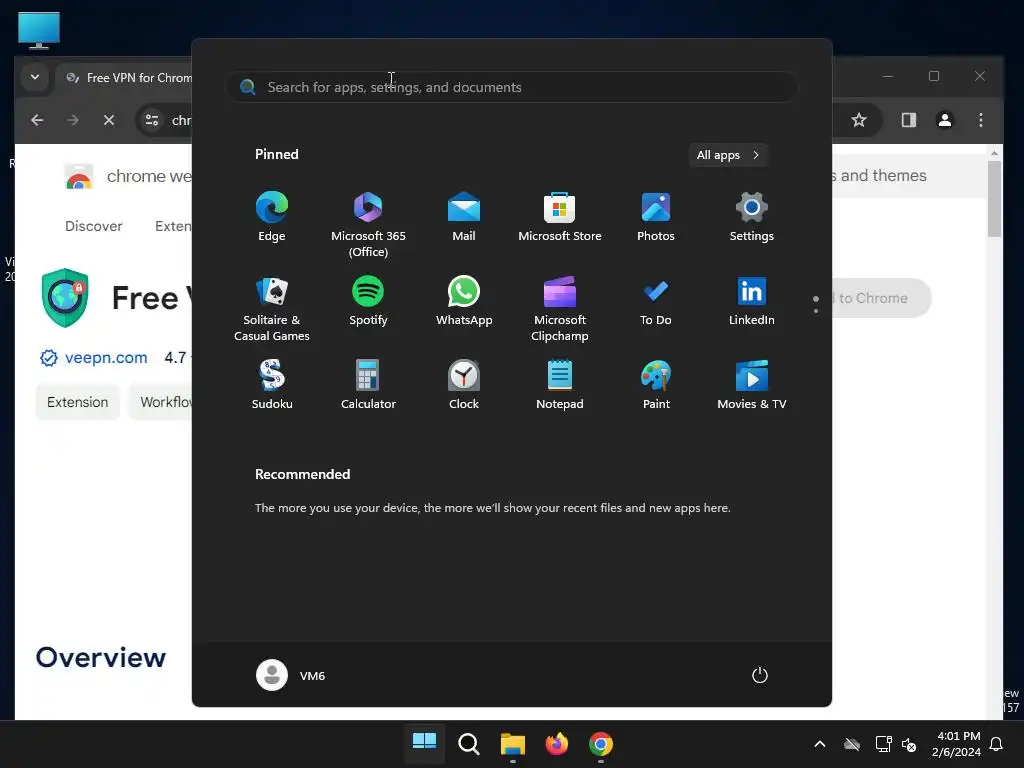Open Settings from pinned apps
Viewport: 1024px width, 768px height.
(x=752, y=217)
